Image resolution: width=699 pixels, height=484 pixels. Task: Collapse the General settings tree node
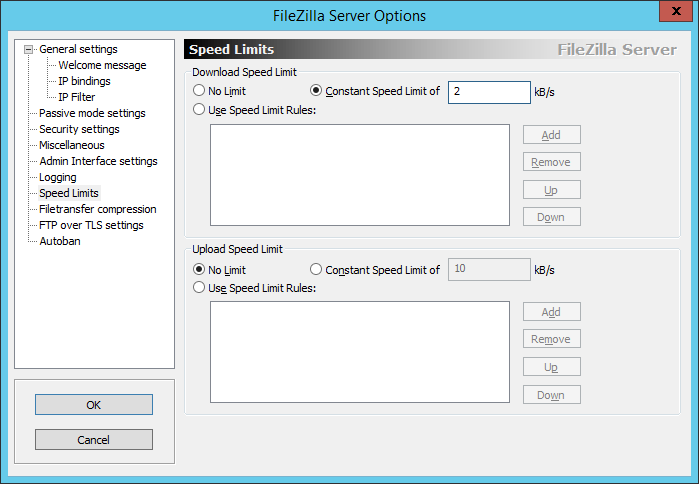click(x=29, y=49)
